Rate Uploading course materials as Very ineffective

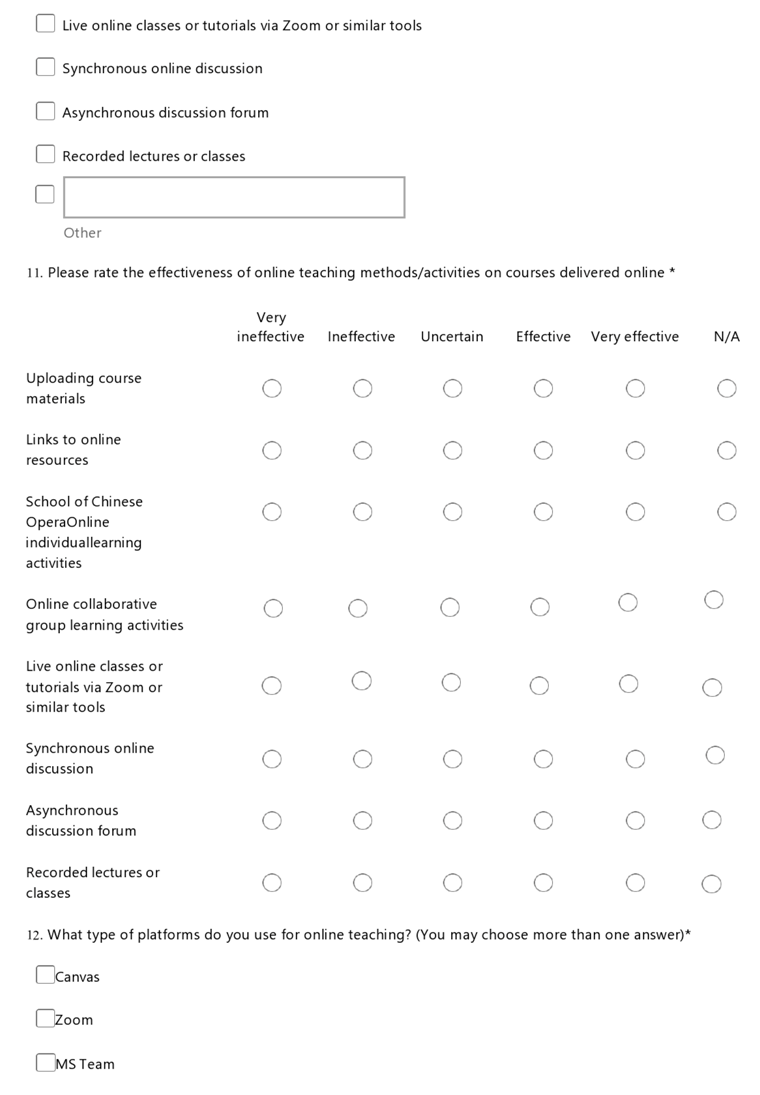tap(272, 388)
